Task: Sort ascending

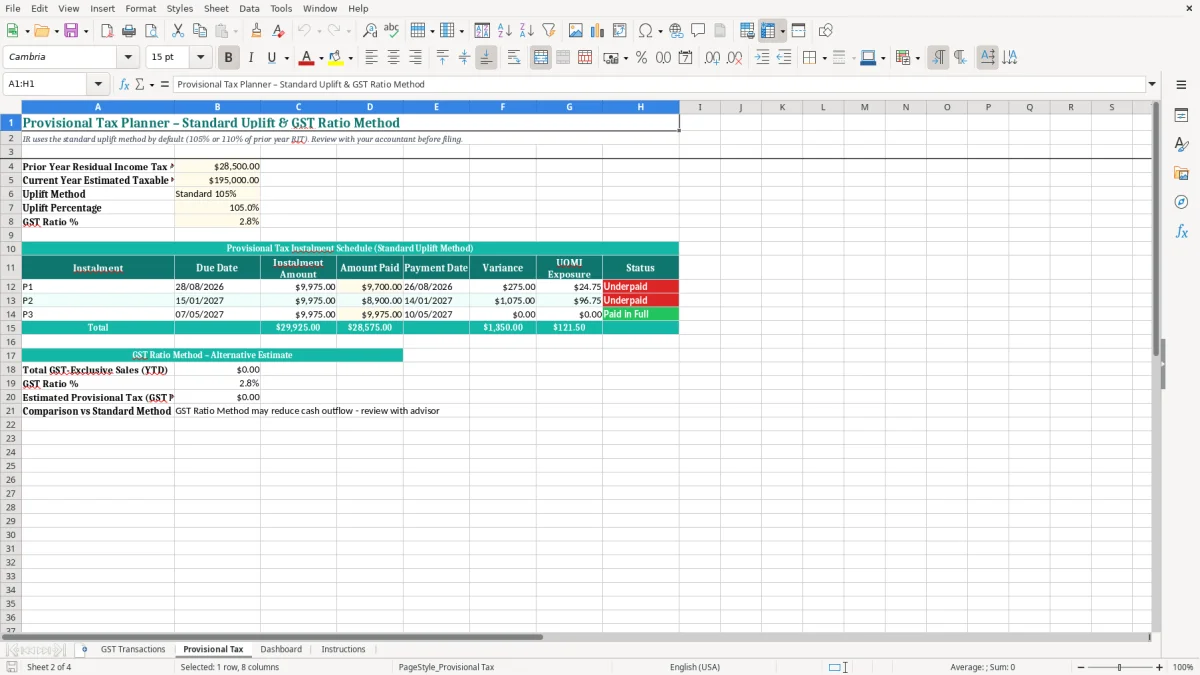Action: click(505, 31)
